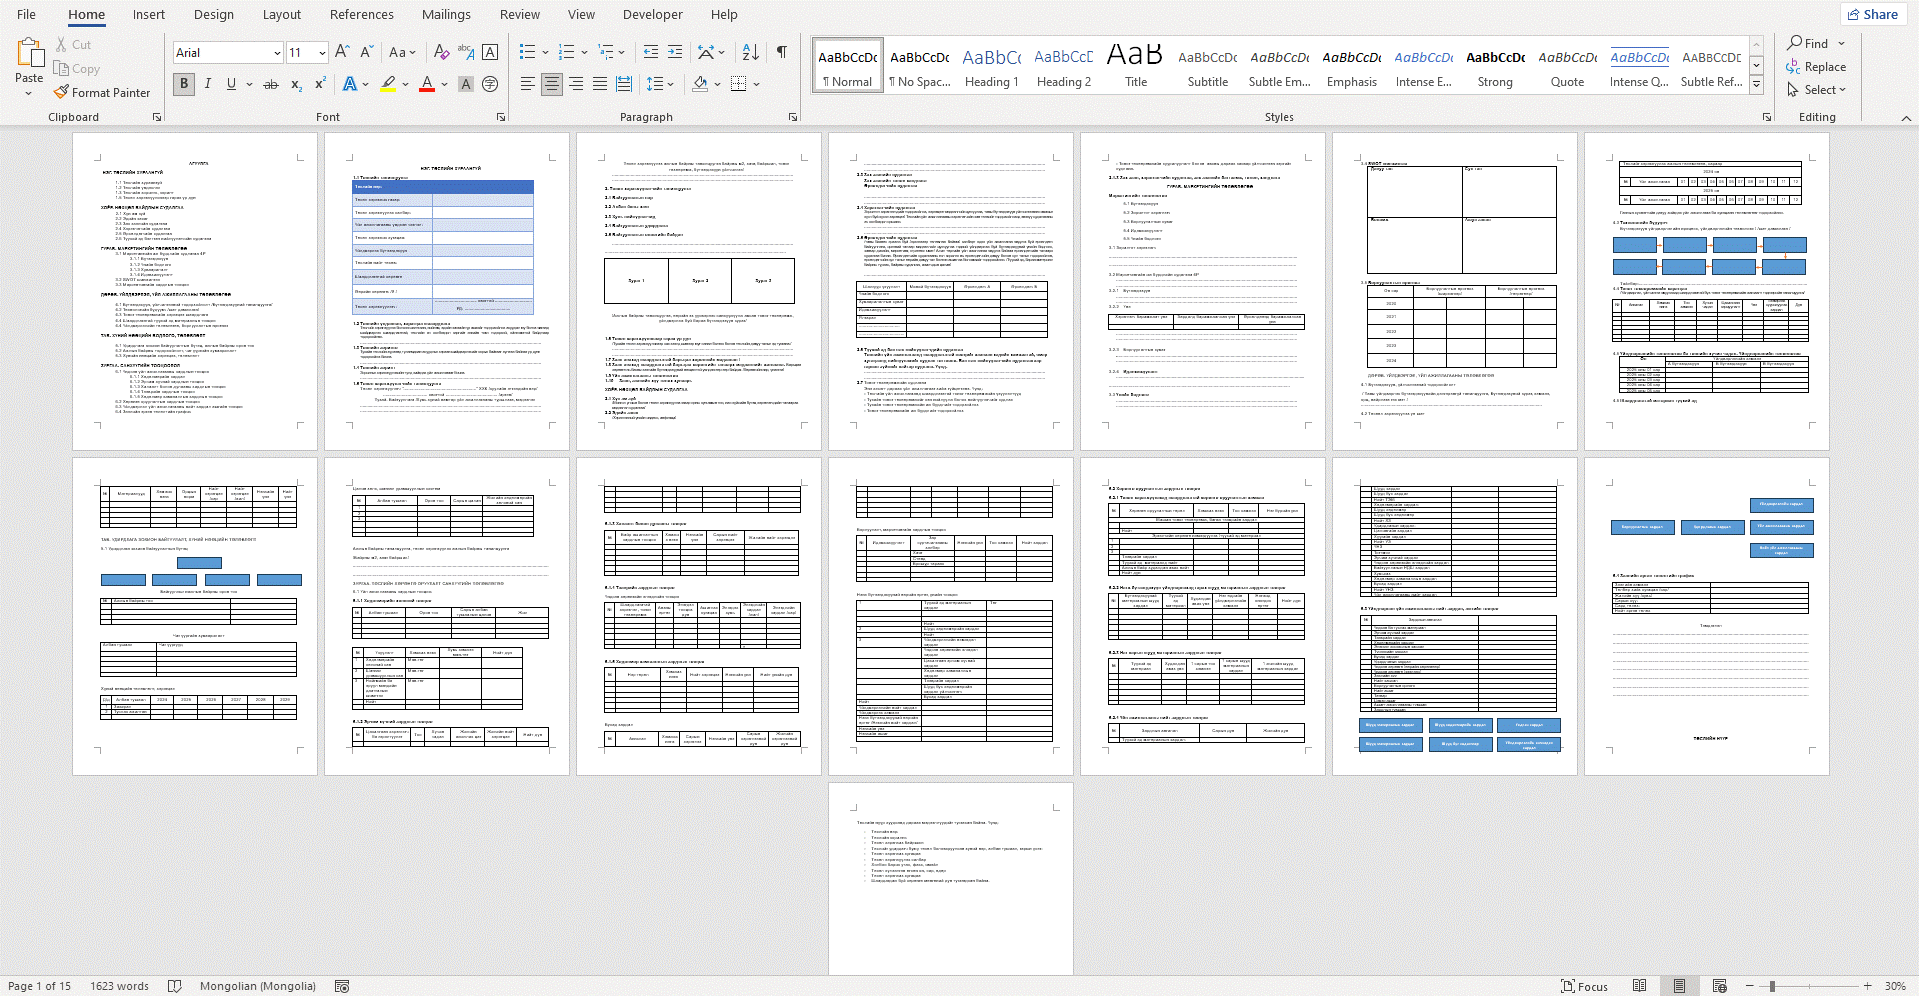Toggle Subscript formatting
The height and width of the screenshot is (996, 1919).
[296, 84]
